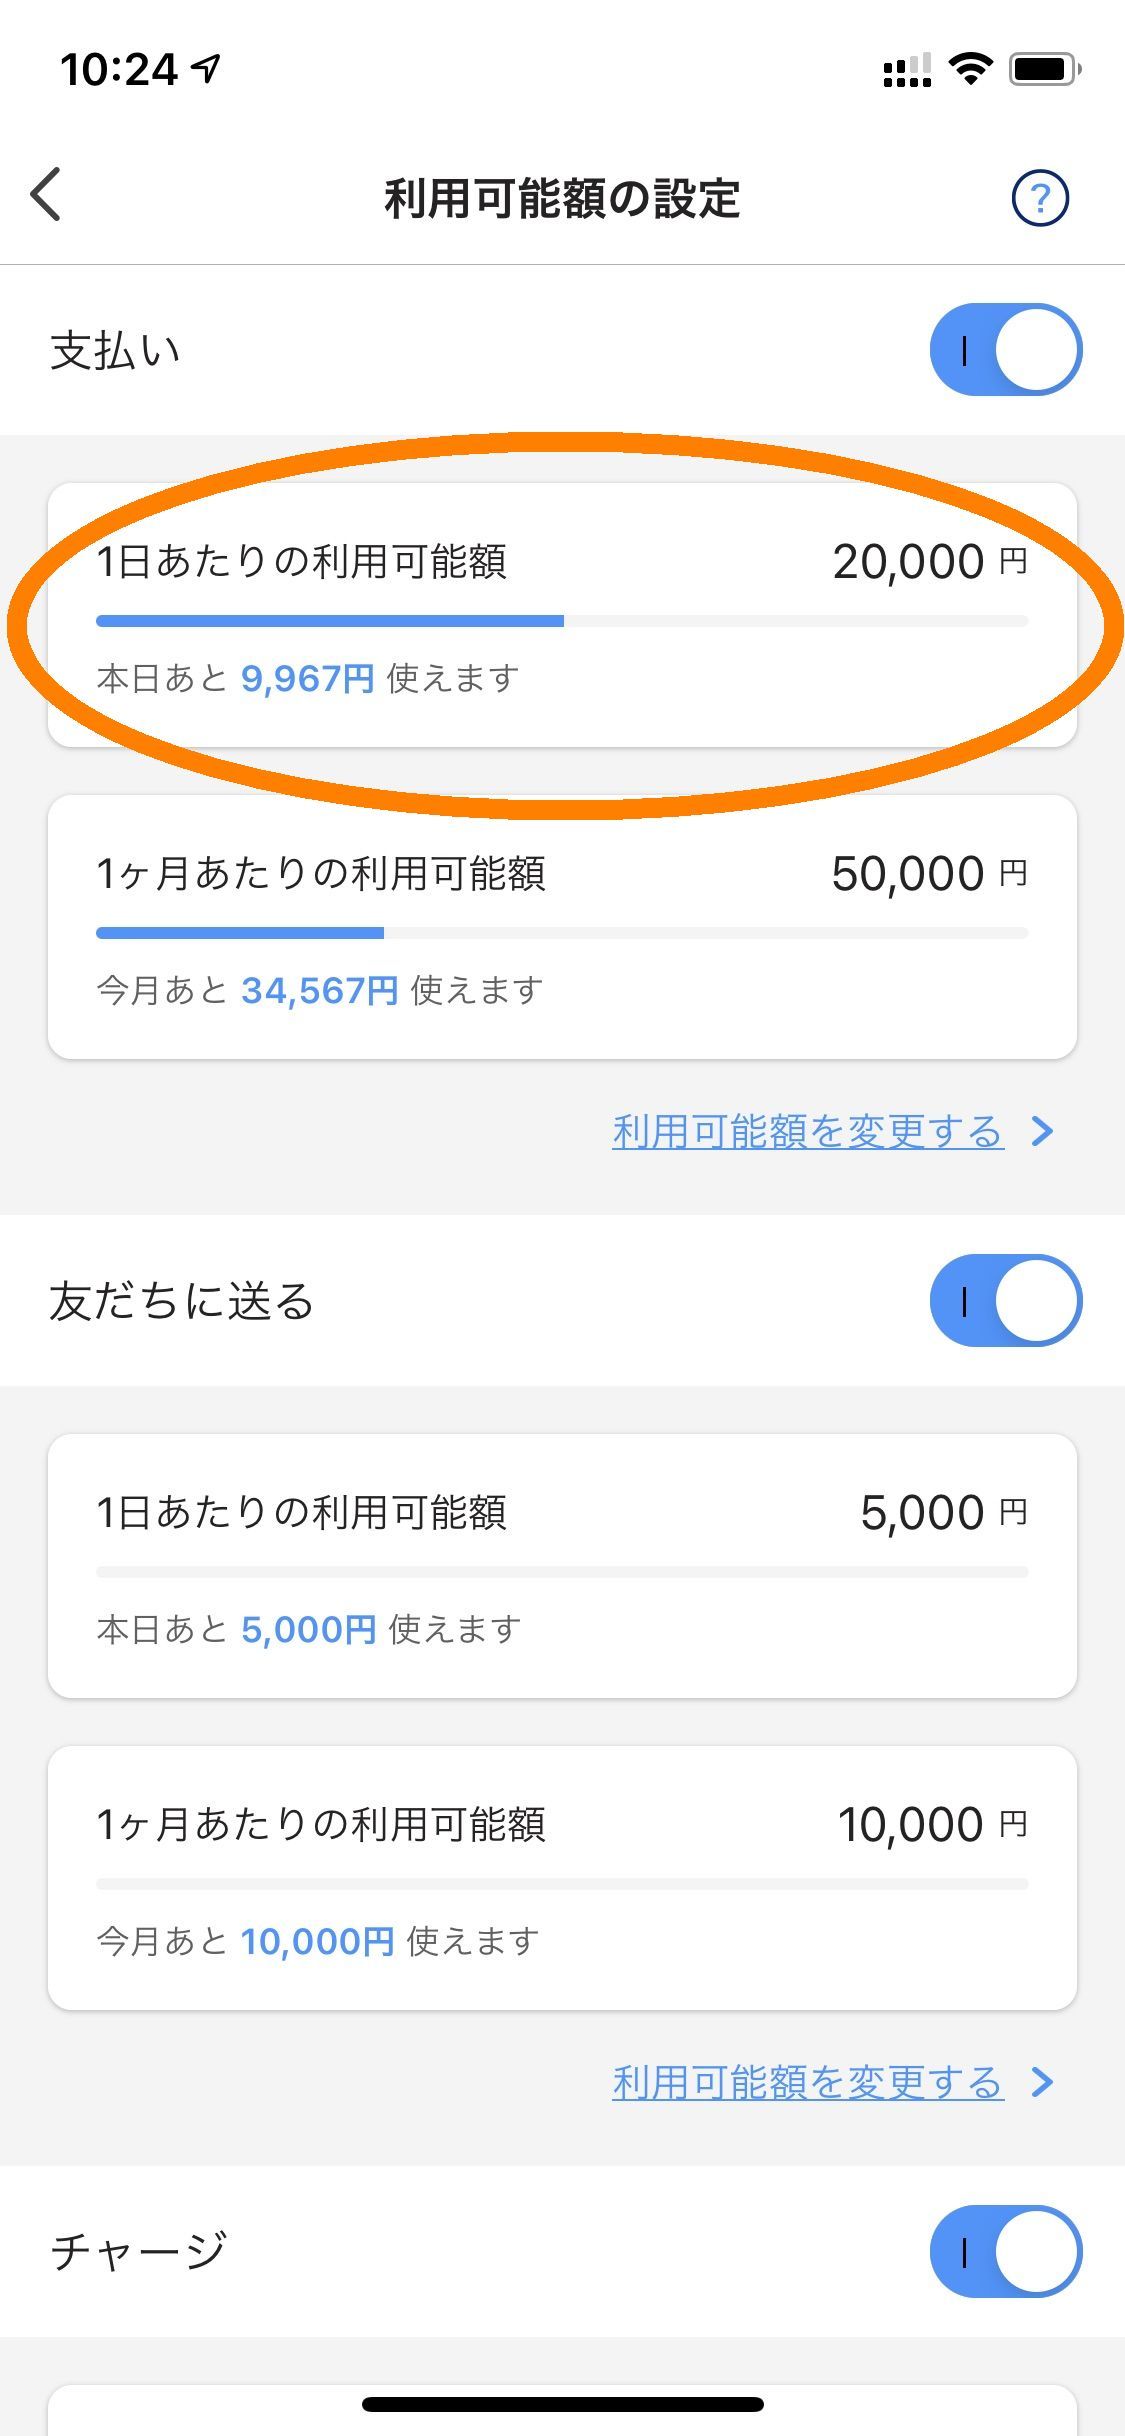Screen dimensions: 1125x2436
Task: Tap the 支払い daily limit progress bar
Action: [562, 621]
